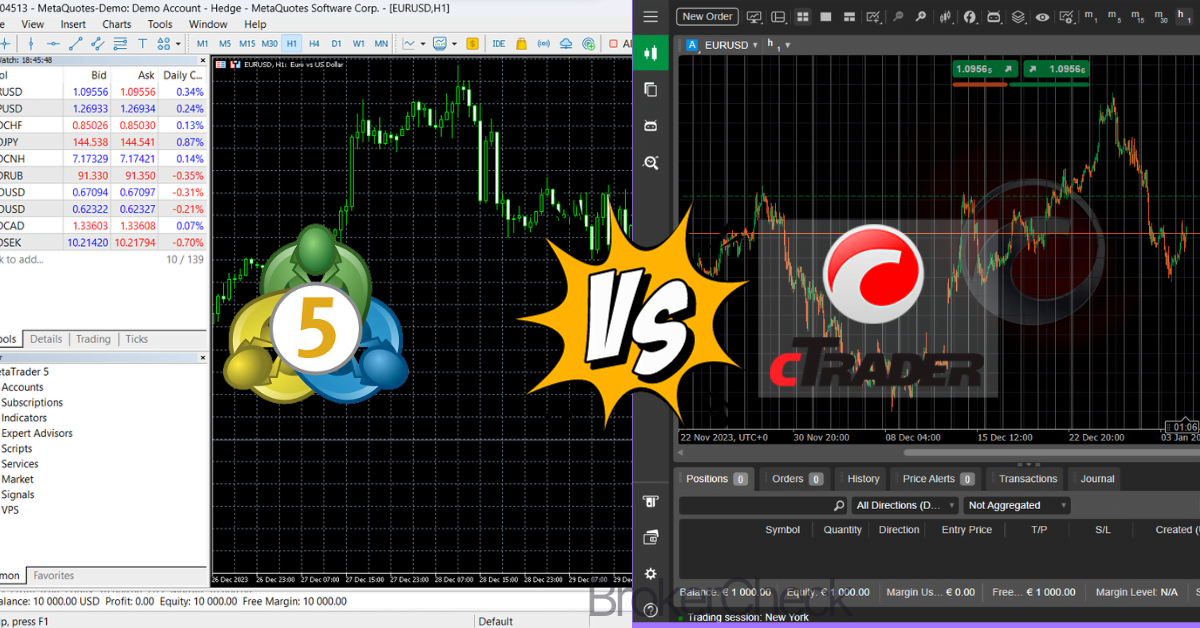Select M1 timeframe in MetaTrader toolbar
The image size is (1200, 628).
click(202, 44)
